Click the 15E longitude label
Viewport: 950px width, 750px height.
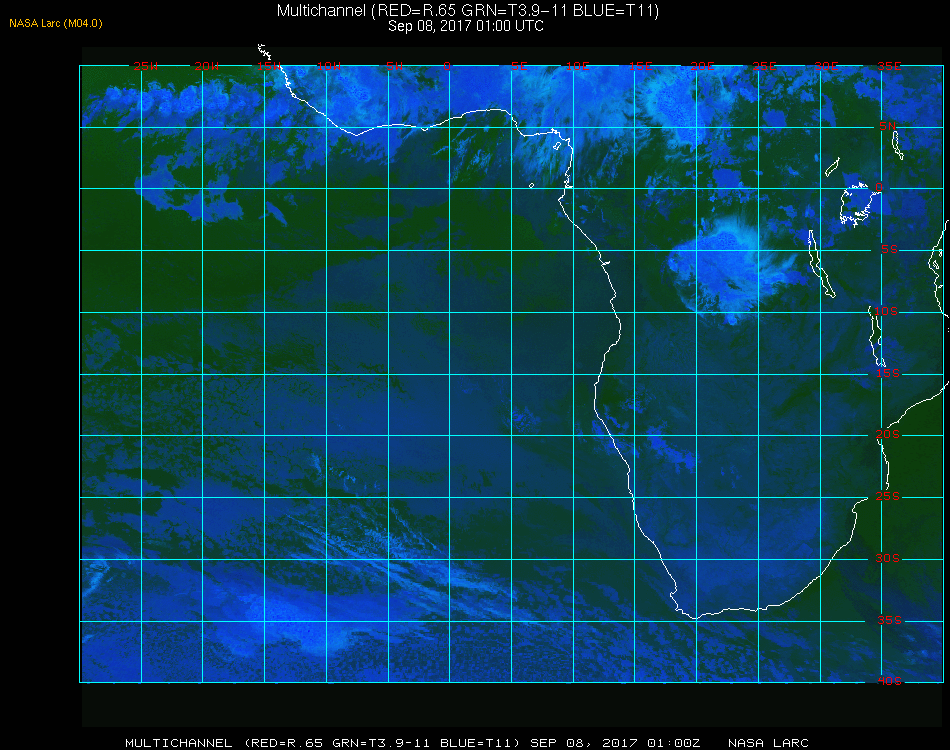point(640,66)
